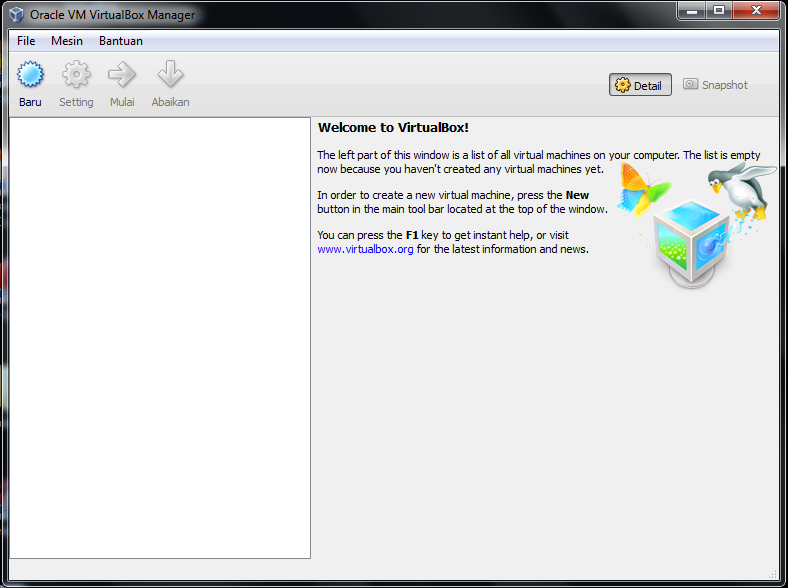
Task: Click the Welcome to VirtualBox! heading
Action: click(393, 128)
